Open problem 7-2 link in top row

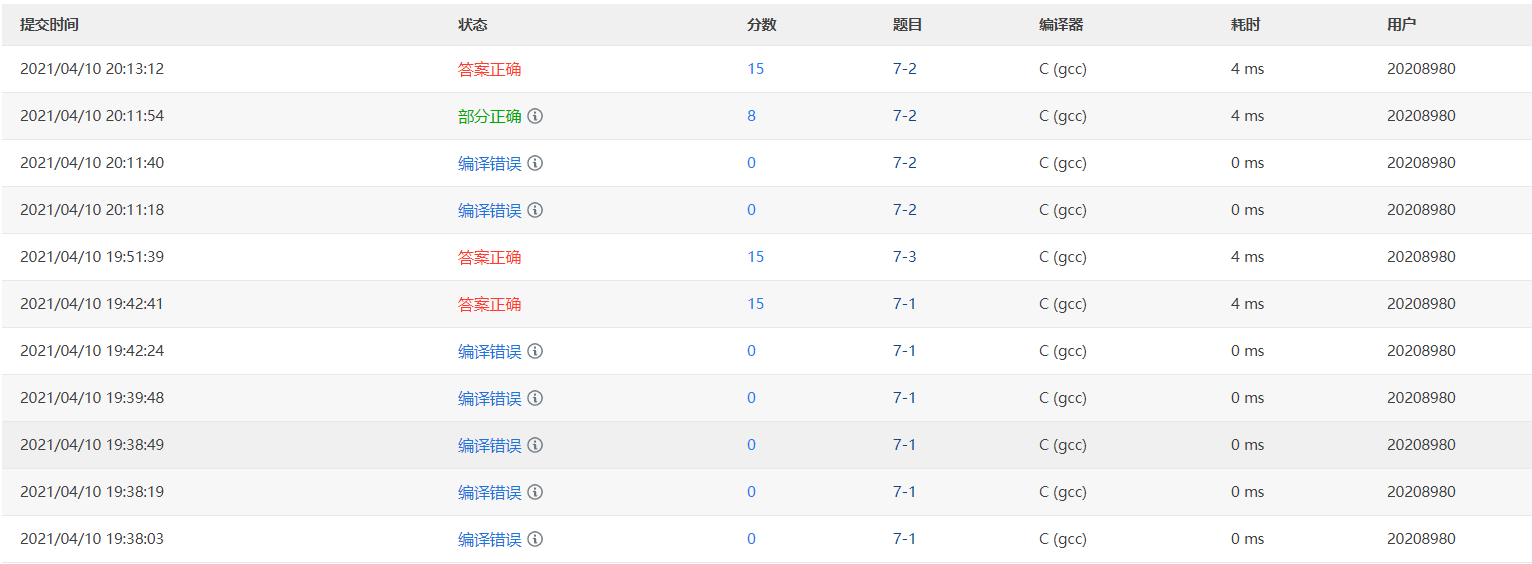click(904, 69)
